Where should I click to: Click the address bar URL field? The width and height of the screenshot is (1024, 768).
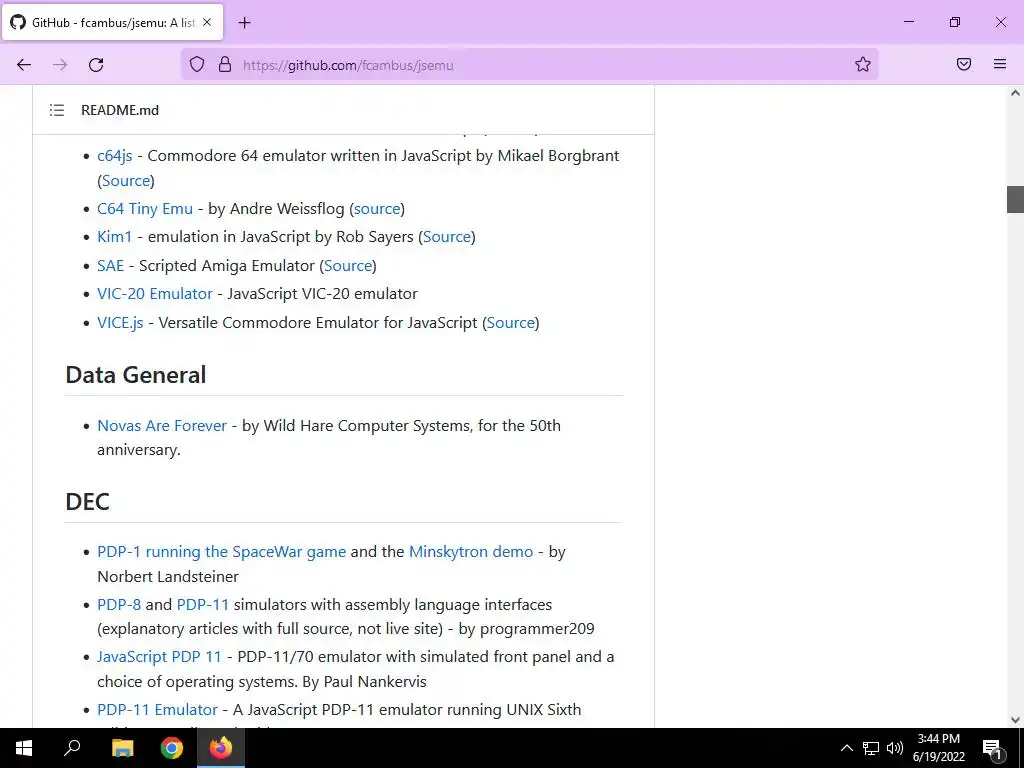(x=529, y=65)
